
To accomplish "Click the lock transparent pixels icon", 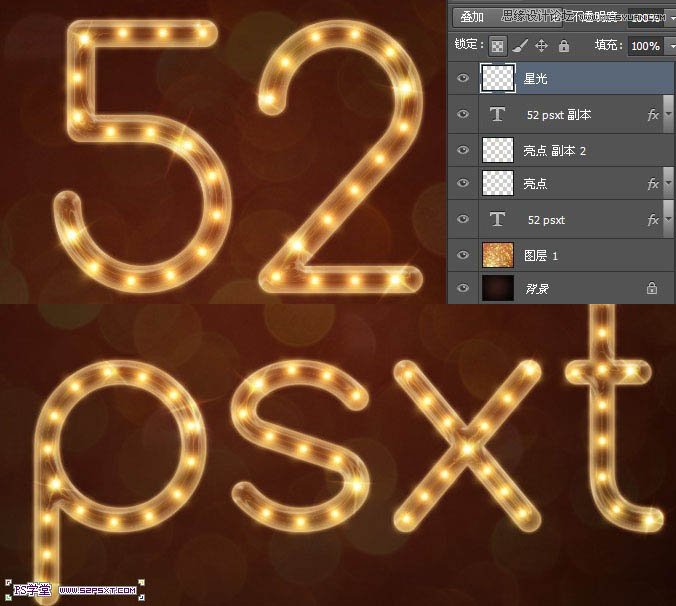I will pos(497,46).
